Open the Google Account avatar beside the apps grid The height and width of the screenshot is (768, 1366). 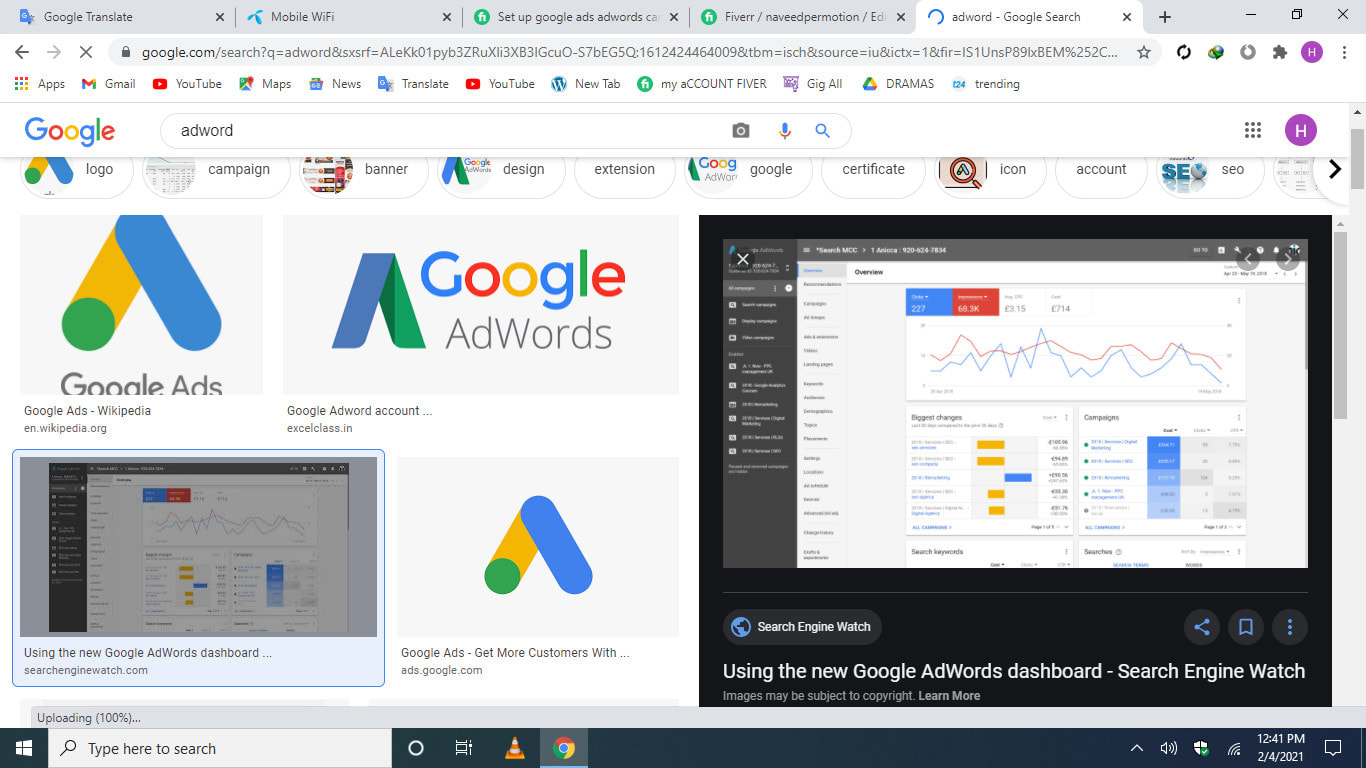point(1301,130)
